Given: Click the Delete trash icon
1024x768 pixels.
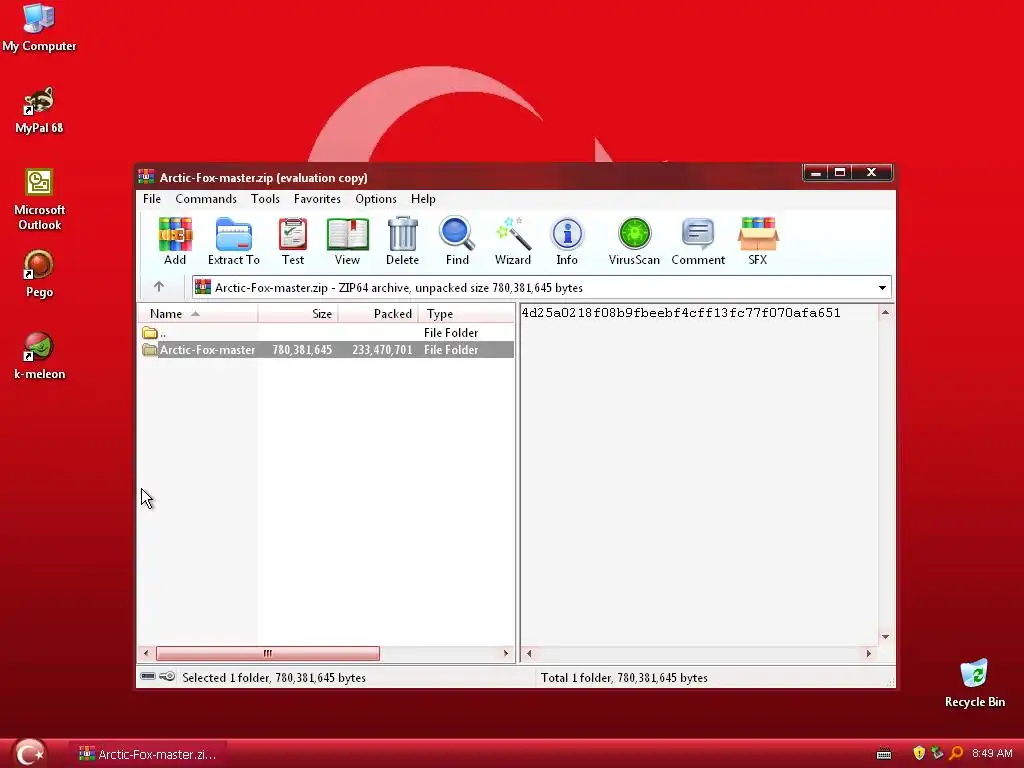Looking at the screenshot, I should tap(402, 241).
